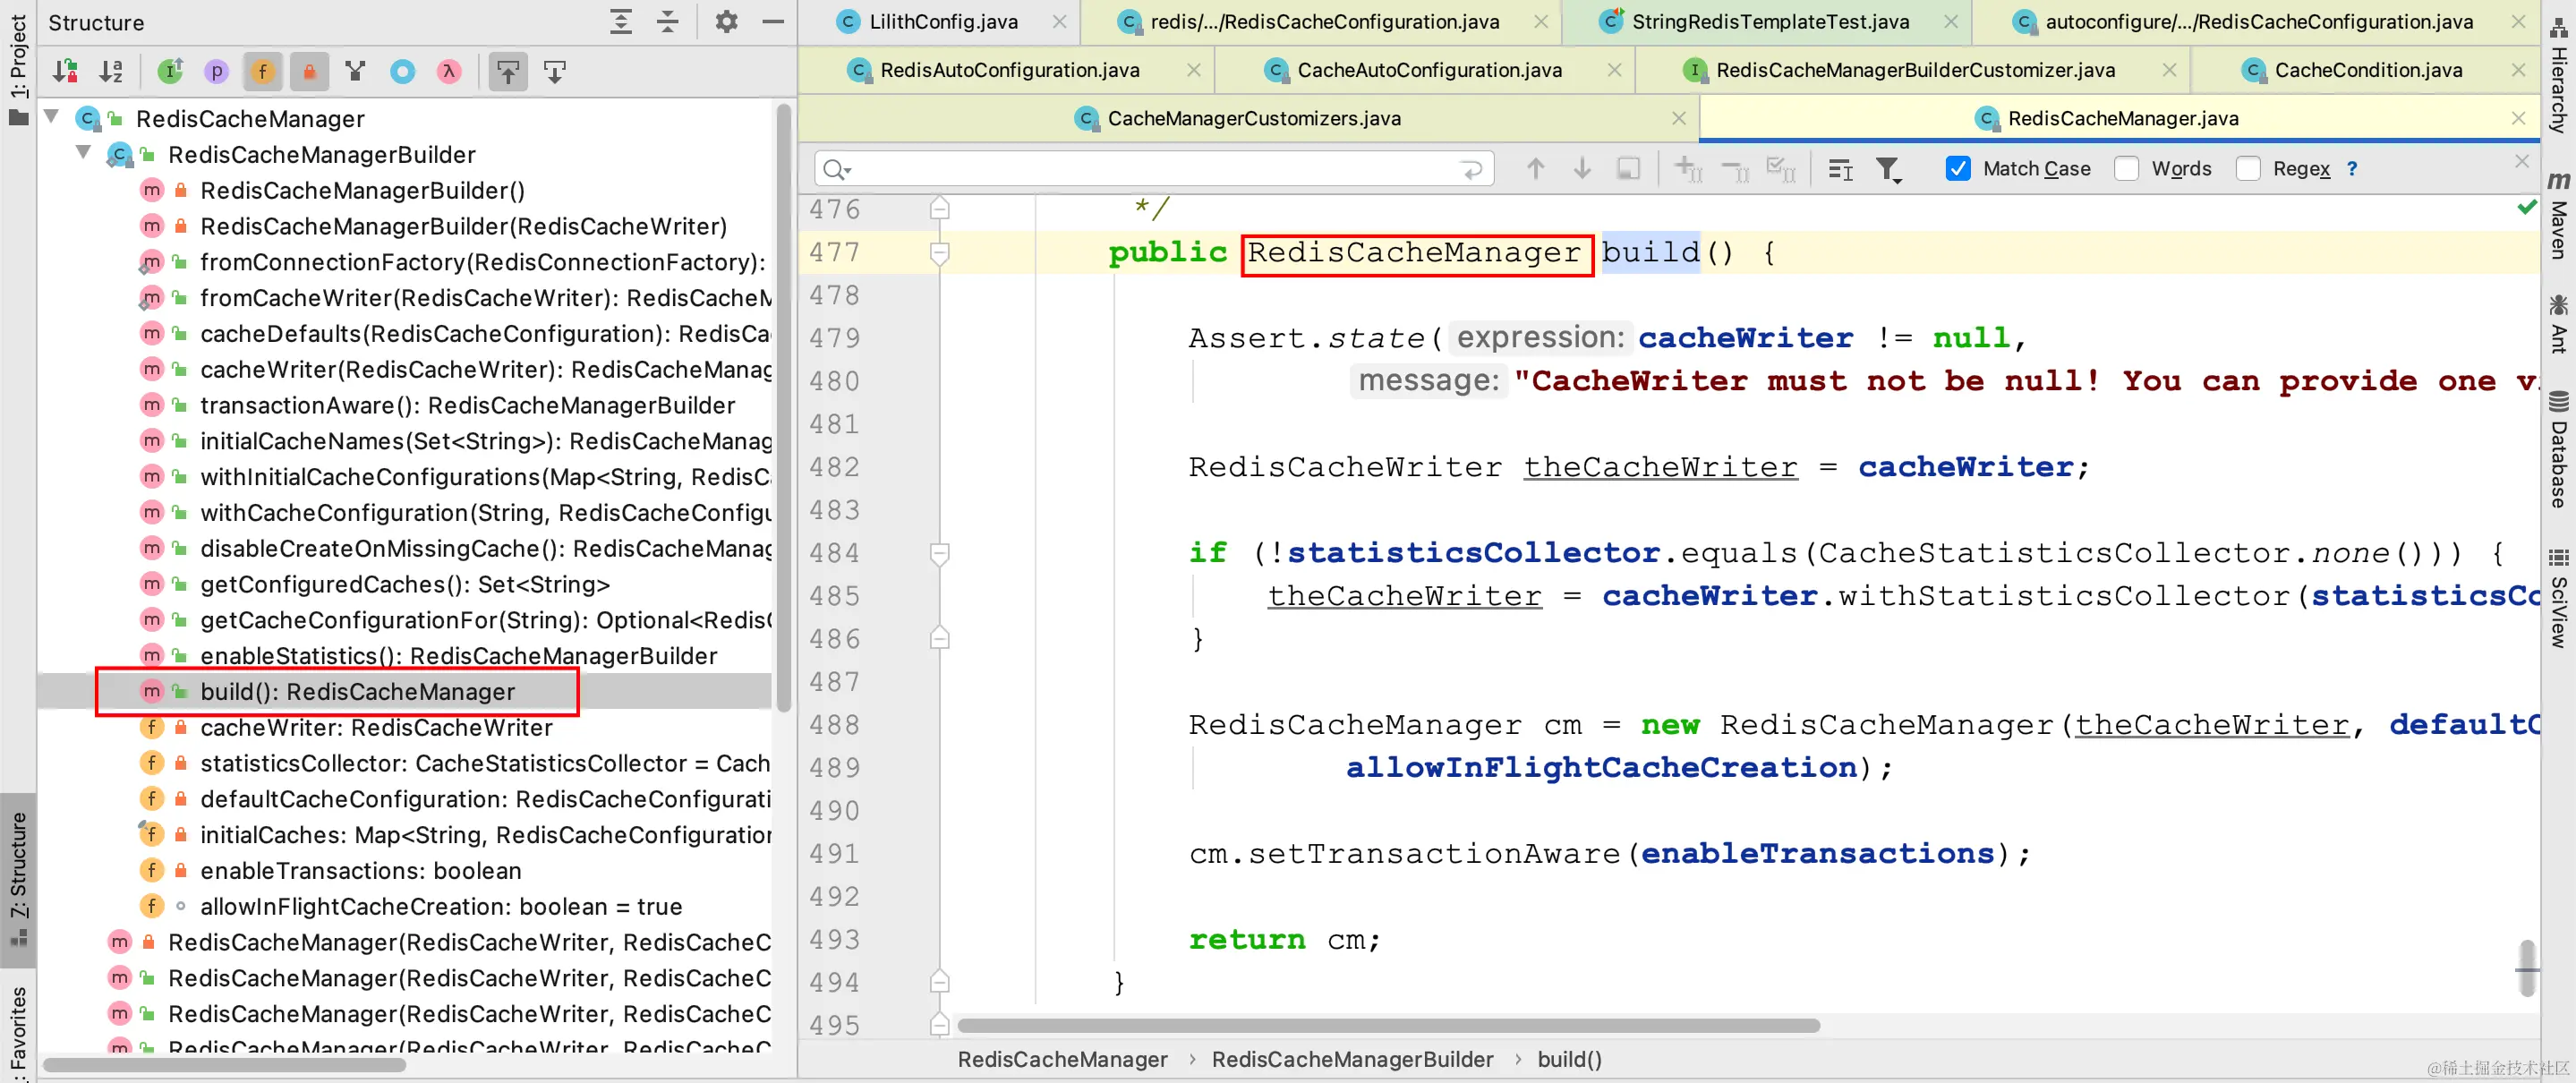Click search filter funnel icon
Image resolution: width=2576 pixels, height=1083 pixels.
coord(1887,169)
